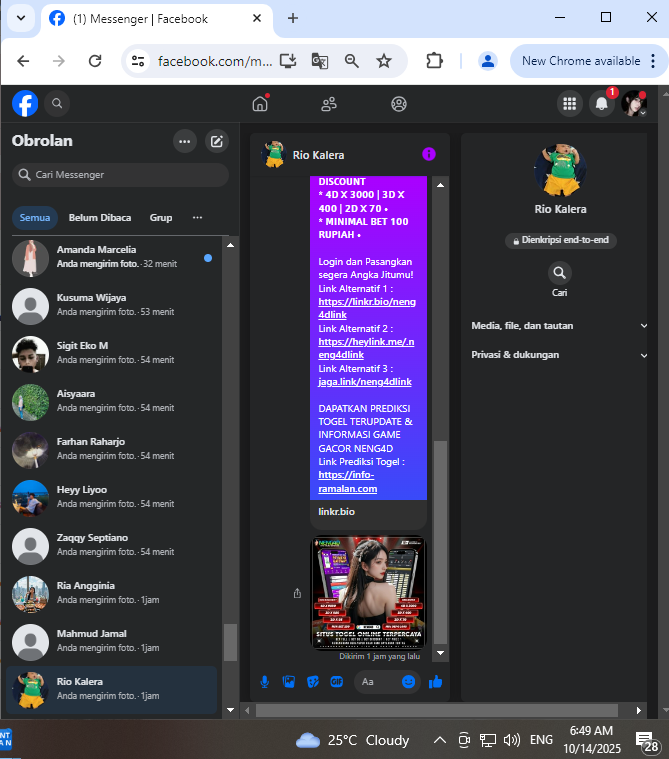Click the share icon beside the photo
This screenshot has height=759, width=669.
coord(297,593)
